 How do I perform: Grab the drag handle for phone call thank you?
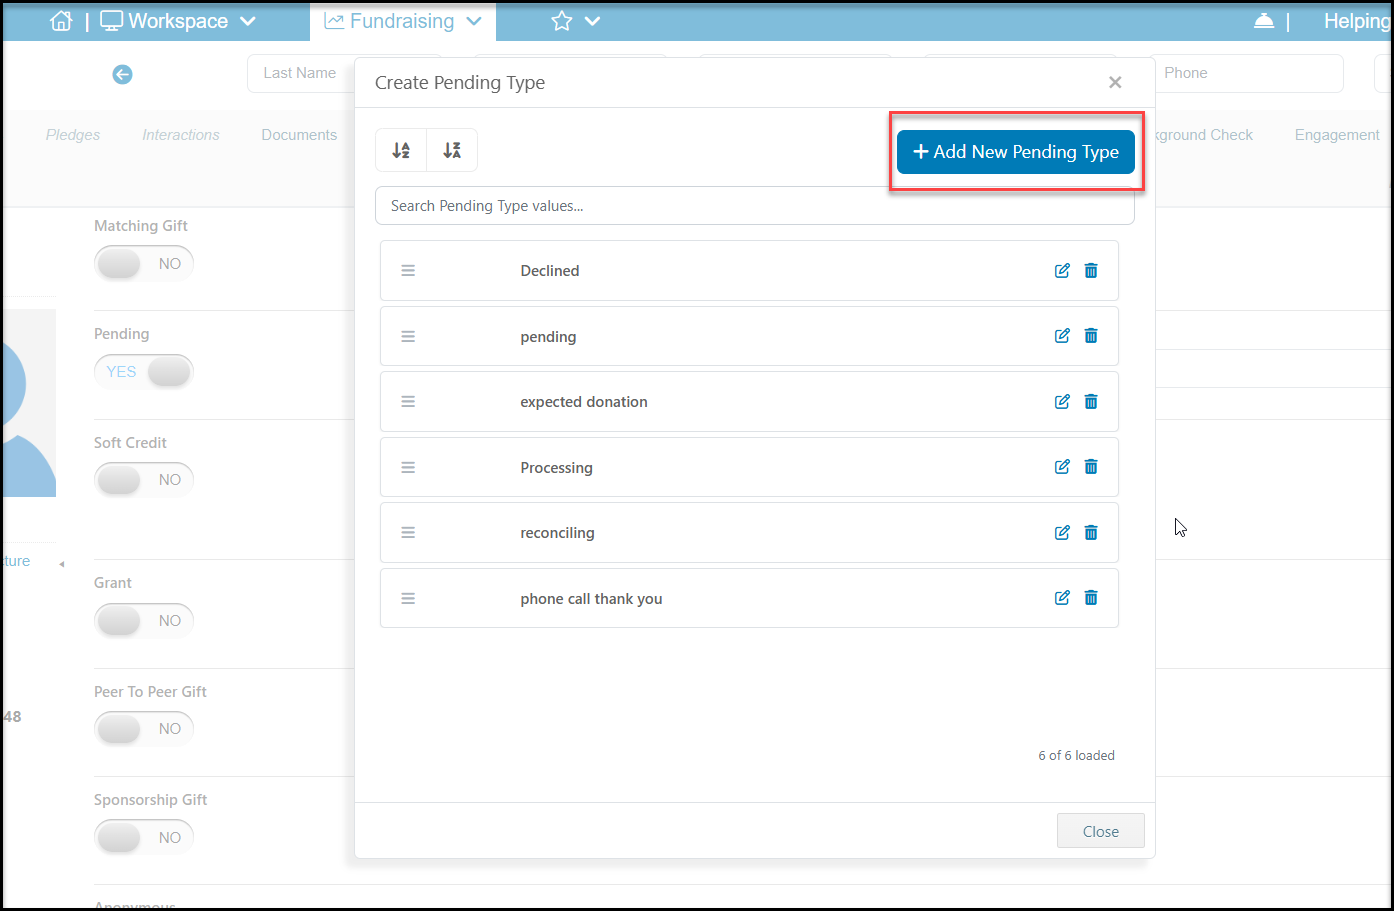pos(408,598)
